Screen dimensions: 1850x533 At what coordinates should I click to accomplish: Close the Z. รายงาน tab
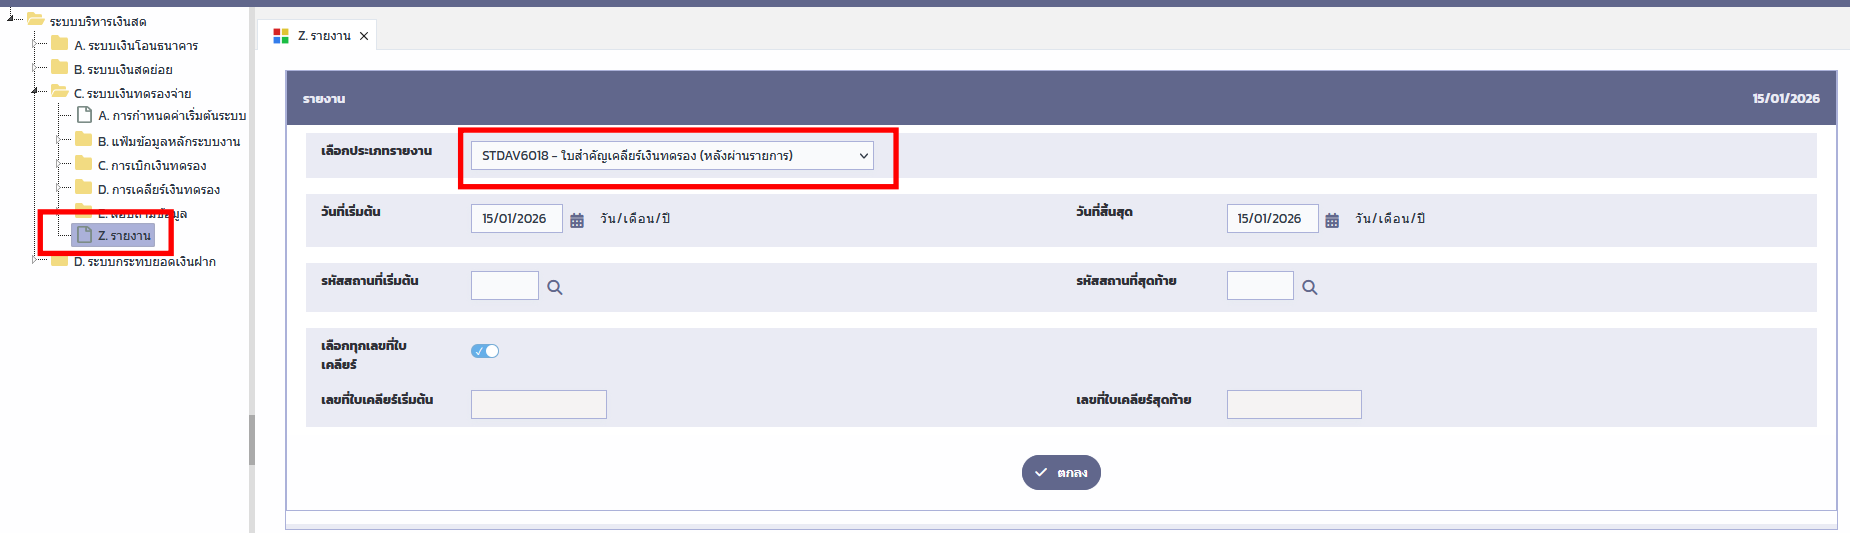coord(364,36)
